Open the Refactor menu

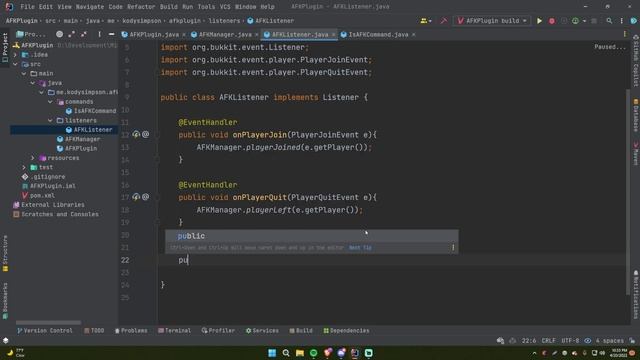141,7
